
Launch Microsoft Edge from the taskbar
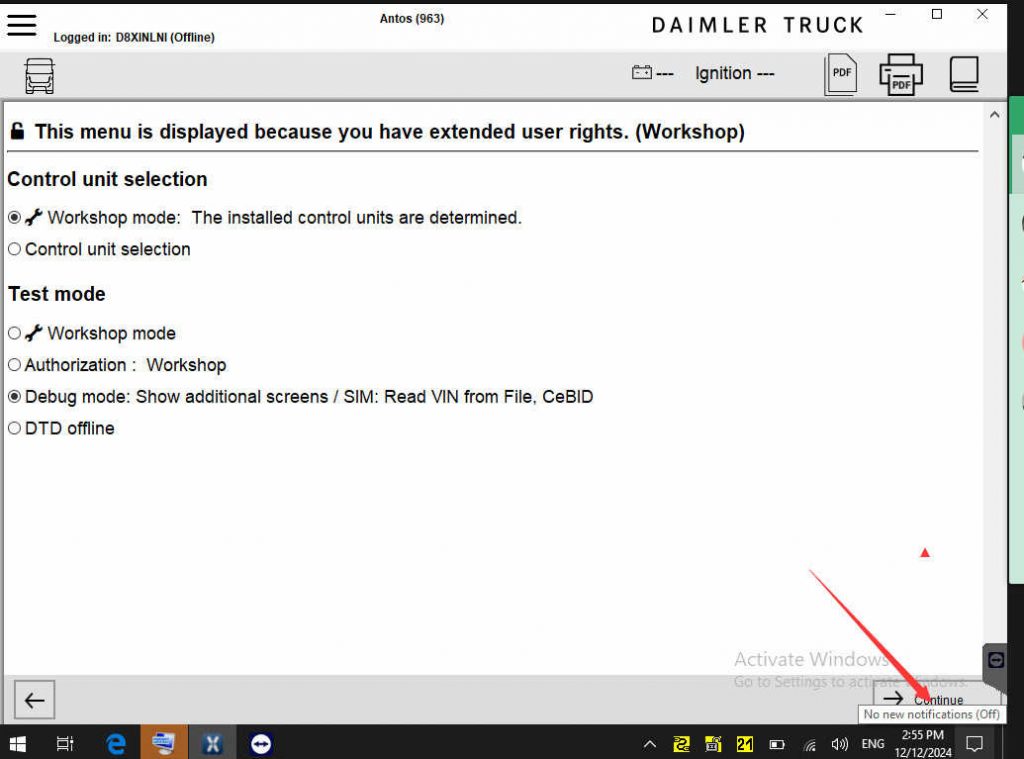pyautogui.click(x=116, y=743)
